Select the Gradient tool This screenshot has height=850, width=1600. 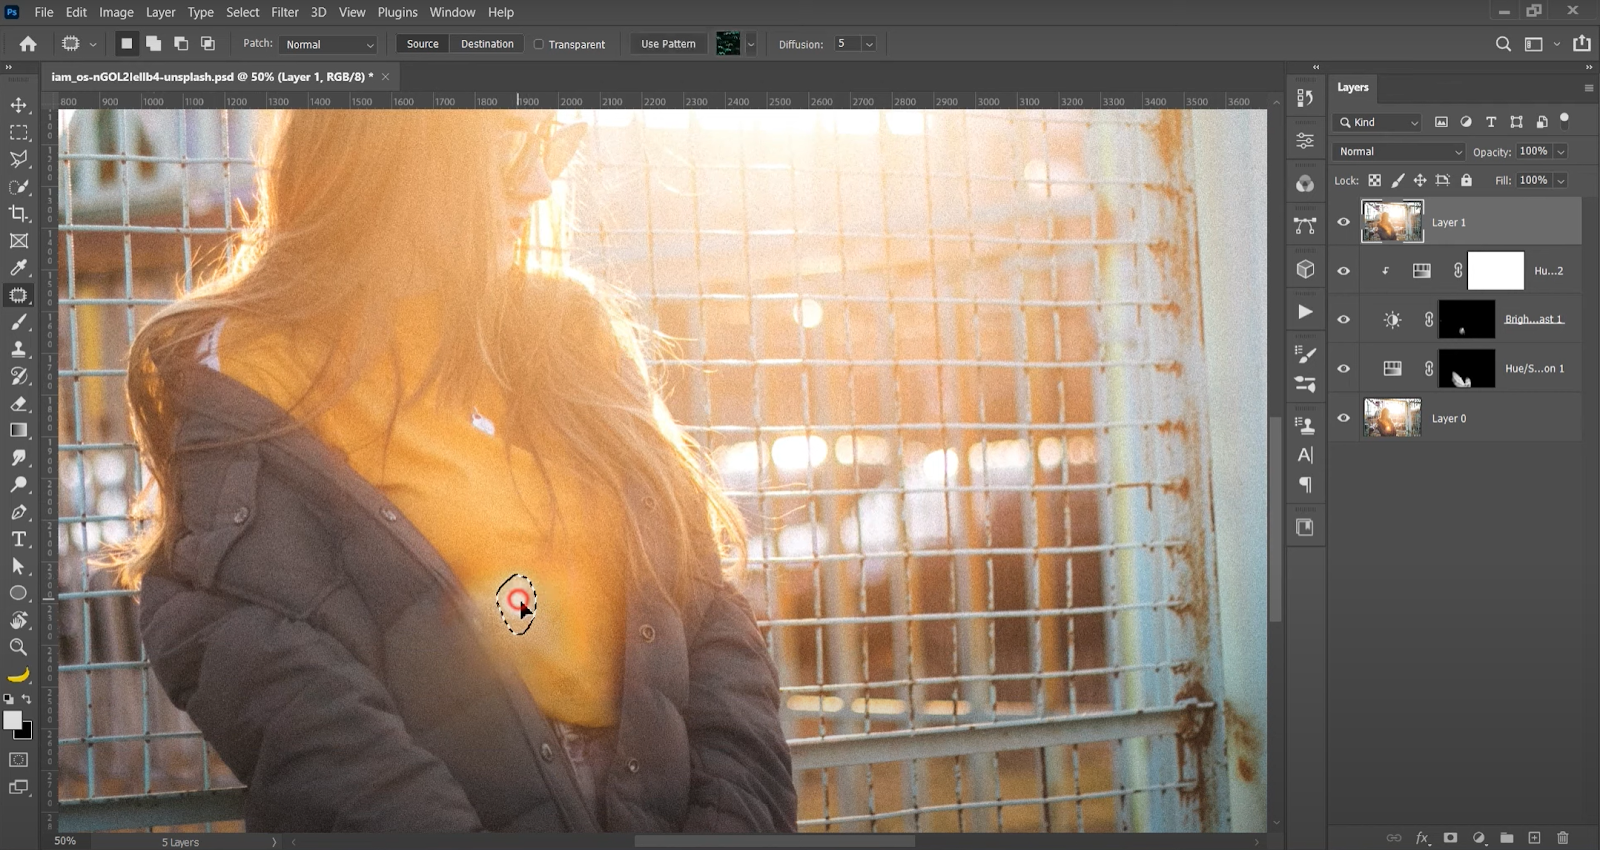click(x=19, y=431)
